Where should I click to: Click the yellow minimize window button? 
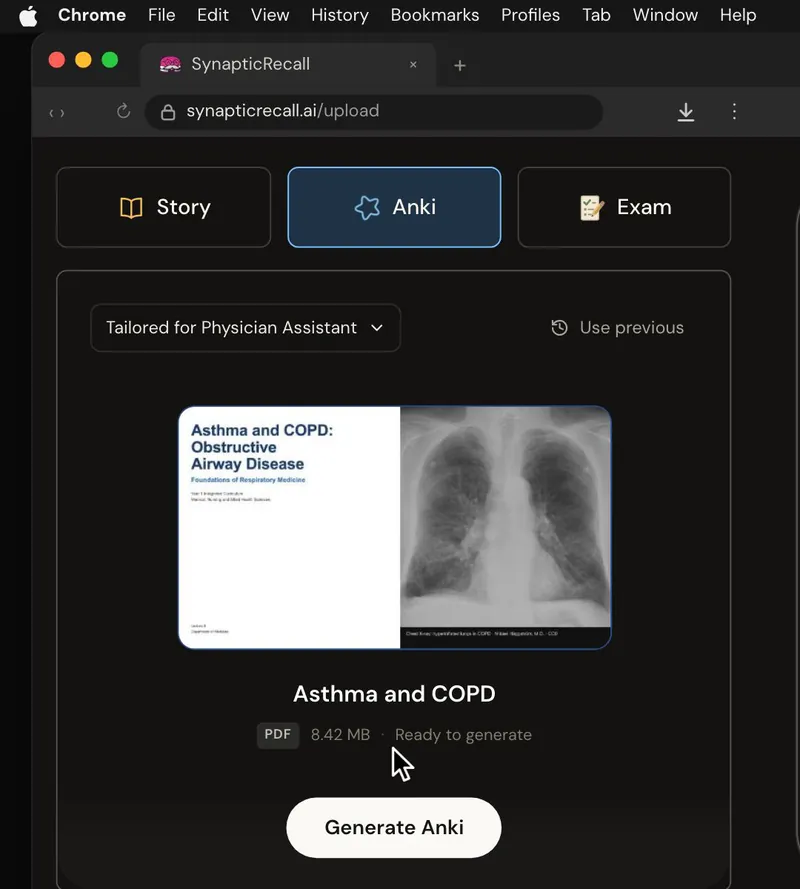pos(83,60)
